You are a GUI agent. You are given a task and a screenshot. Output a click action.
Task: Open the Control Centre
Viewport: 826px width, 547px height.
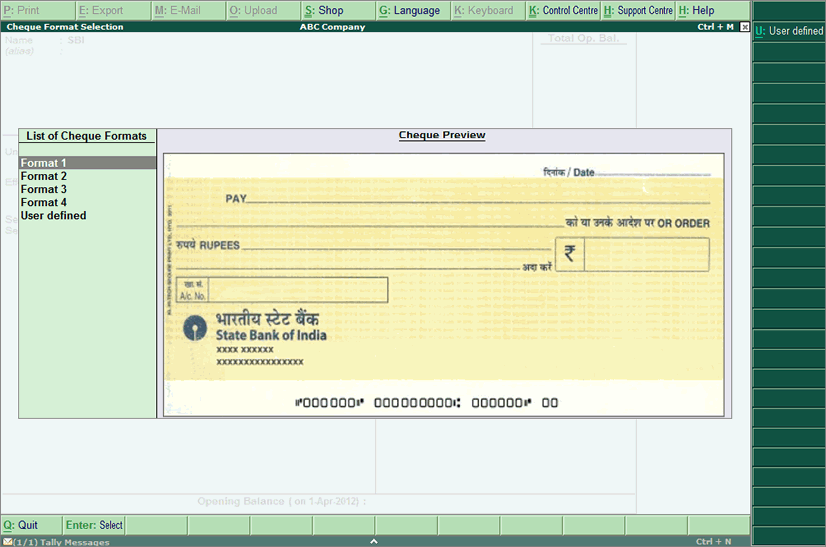(563, 11)
